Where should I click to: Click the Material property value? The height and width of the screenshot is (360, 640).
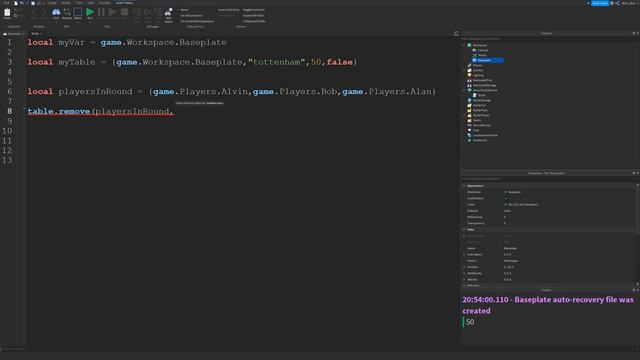[x=507, y=211]
